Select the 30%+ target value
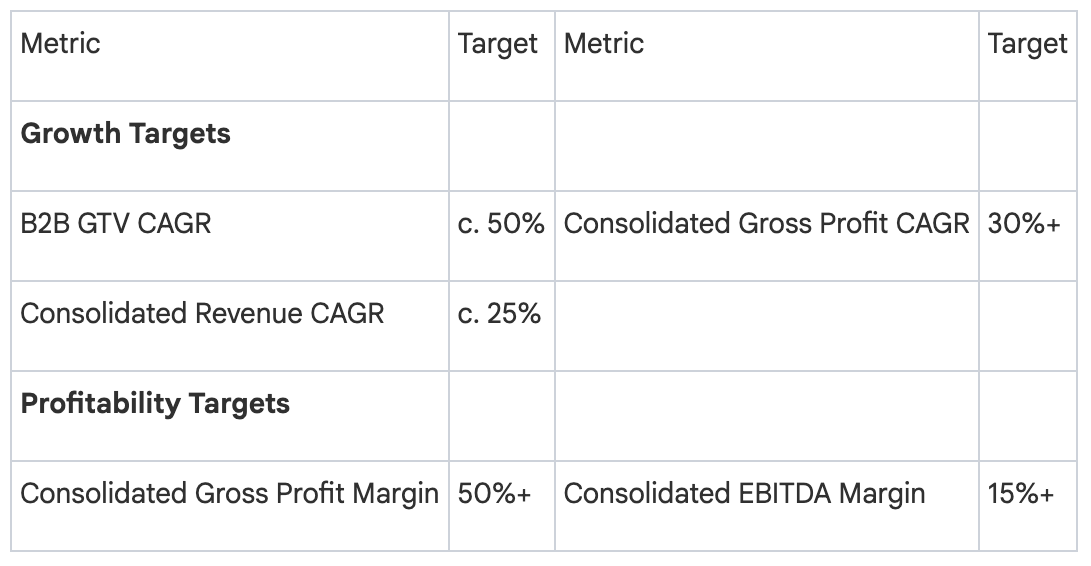This screenshot has height=566, width=1091. [x=1023, y=224]
